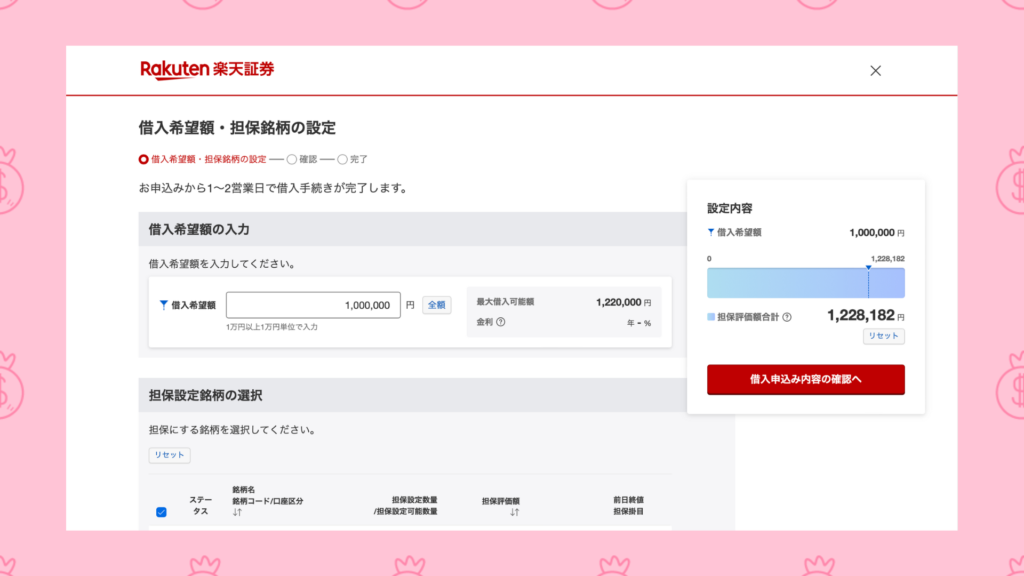1024x576 pixels.
Task: Sort by 担保評価額 column arrows
Action: tap(514, 512)
